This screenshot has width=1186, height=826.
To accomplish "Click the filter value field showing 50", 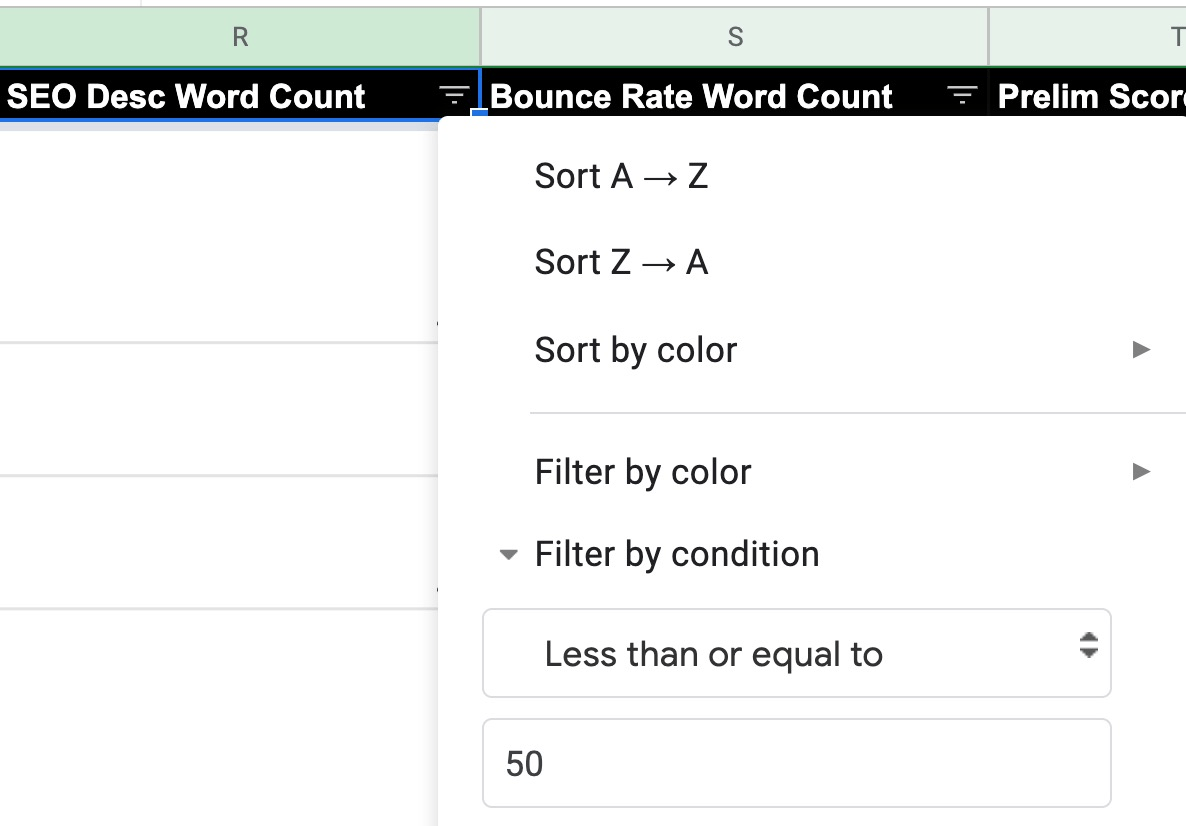I will coord(795,763).
